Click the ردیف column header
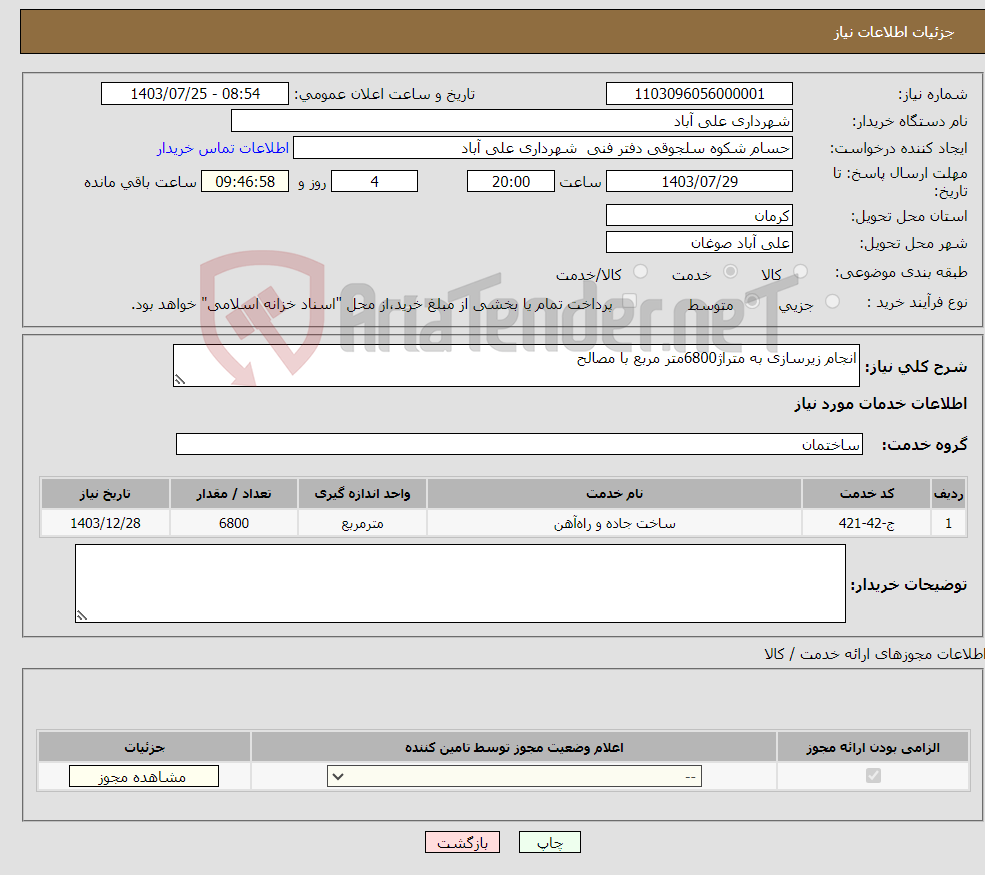Screen dimensions: 985x875 coord(948,494)
